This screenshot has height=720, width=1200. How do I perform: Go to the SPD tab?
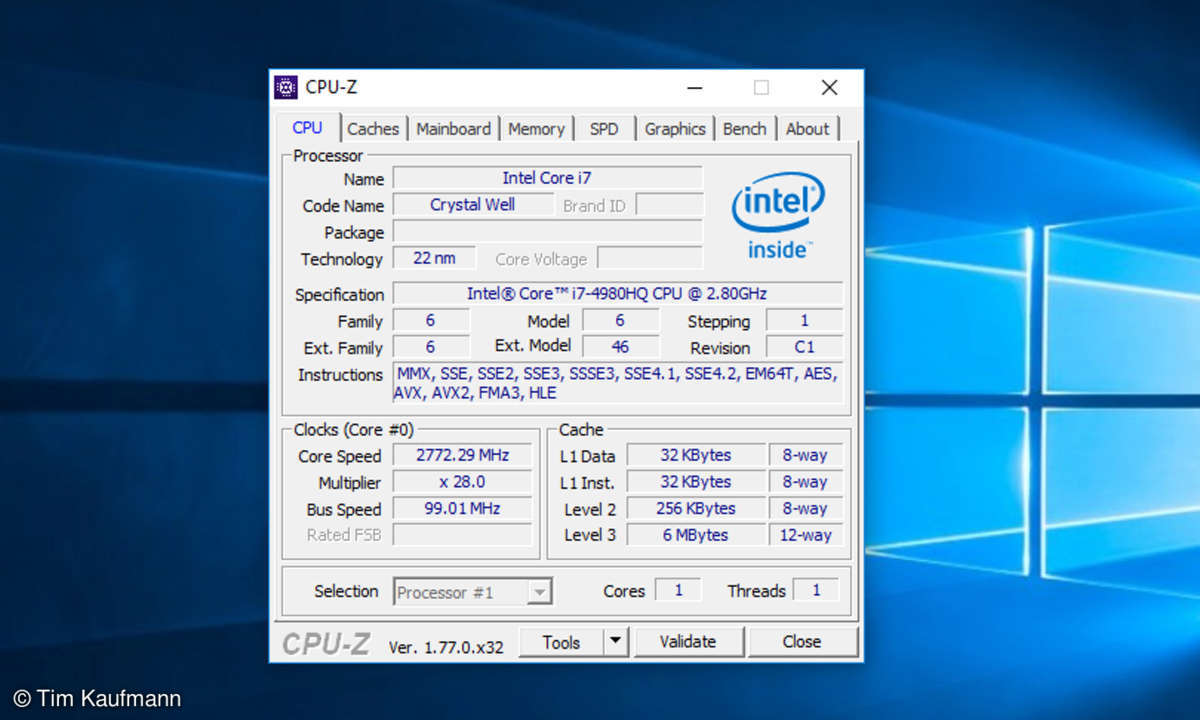pos(604,129)
